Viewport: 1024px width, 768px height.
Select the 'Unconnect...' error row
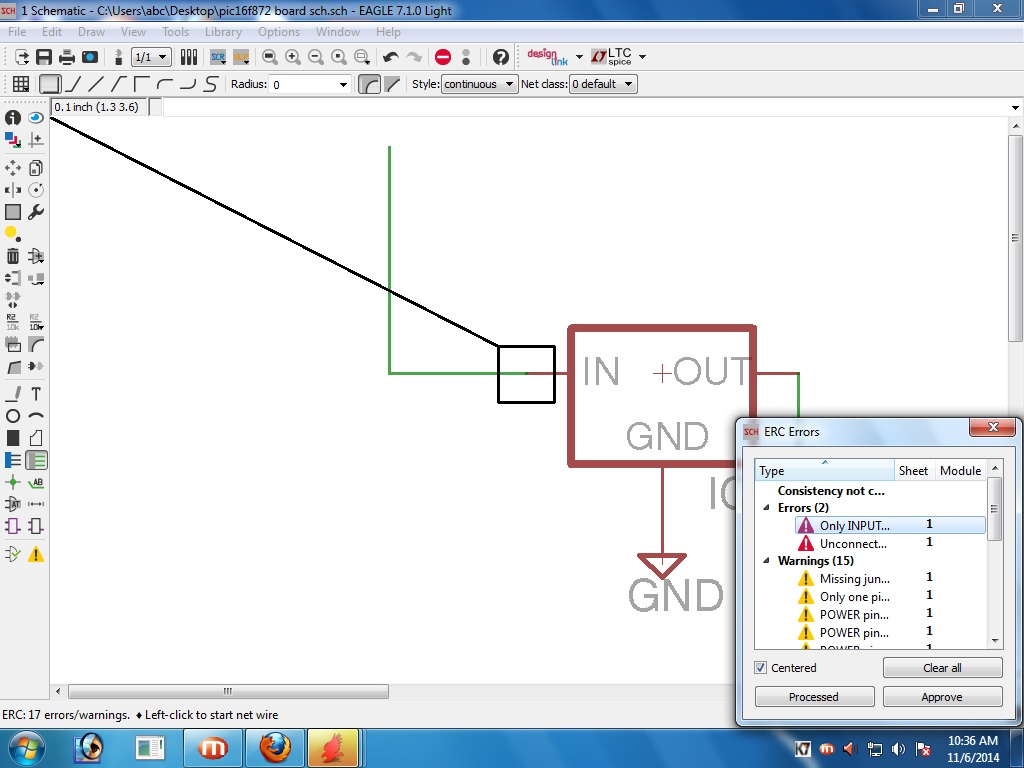coord(889,543)
